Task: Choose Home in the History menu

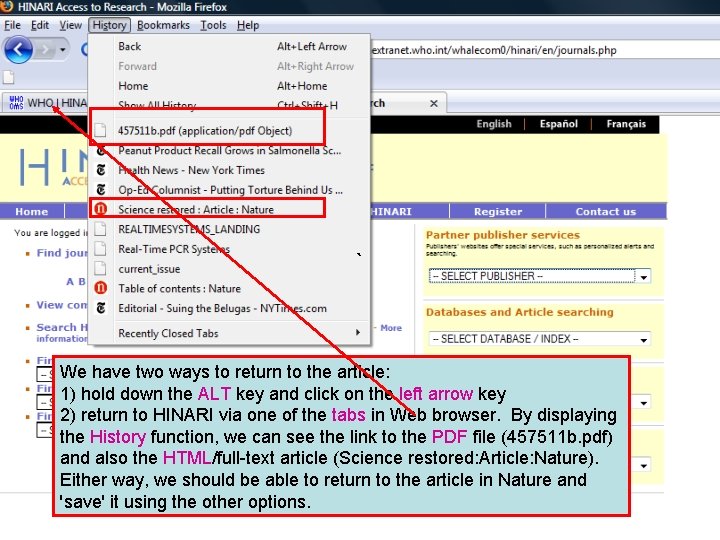Action: [x=229, y=86]
